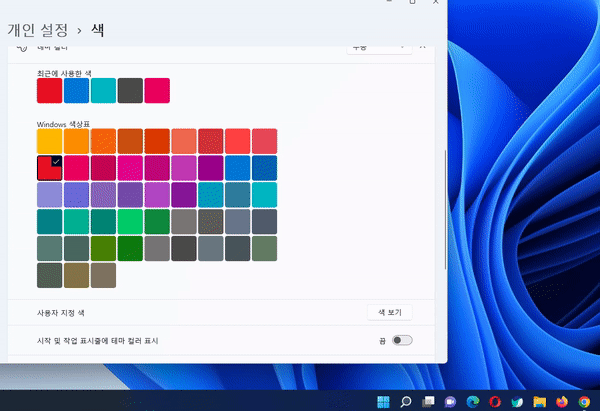The width and height of the screenshot is (600, 411).
Task: Open File Explorer from the taskbar
Action: click(540, 401)
